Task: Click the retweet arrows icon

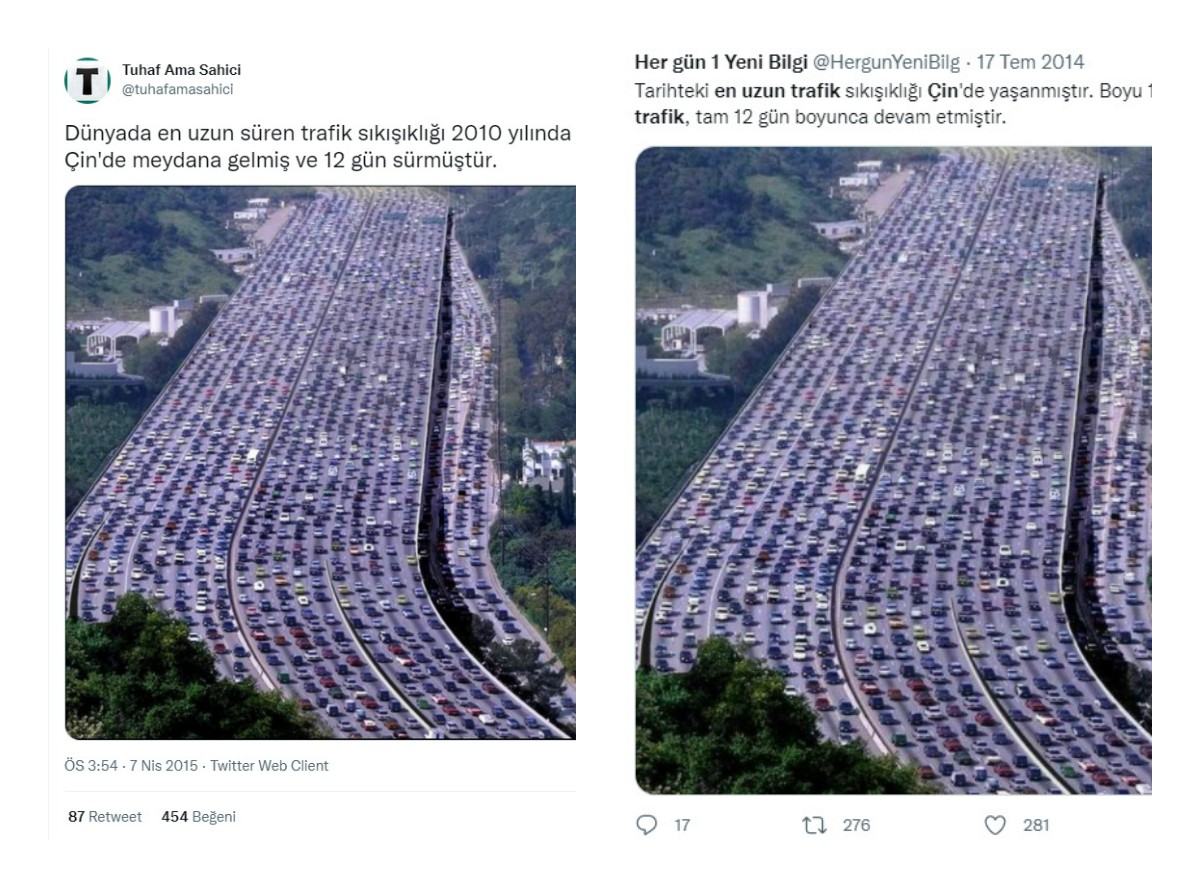Action: (x=813, y=825)
